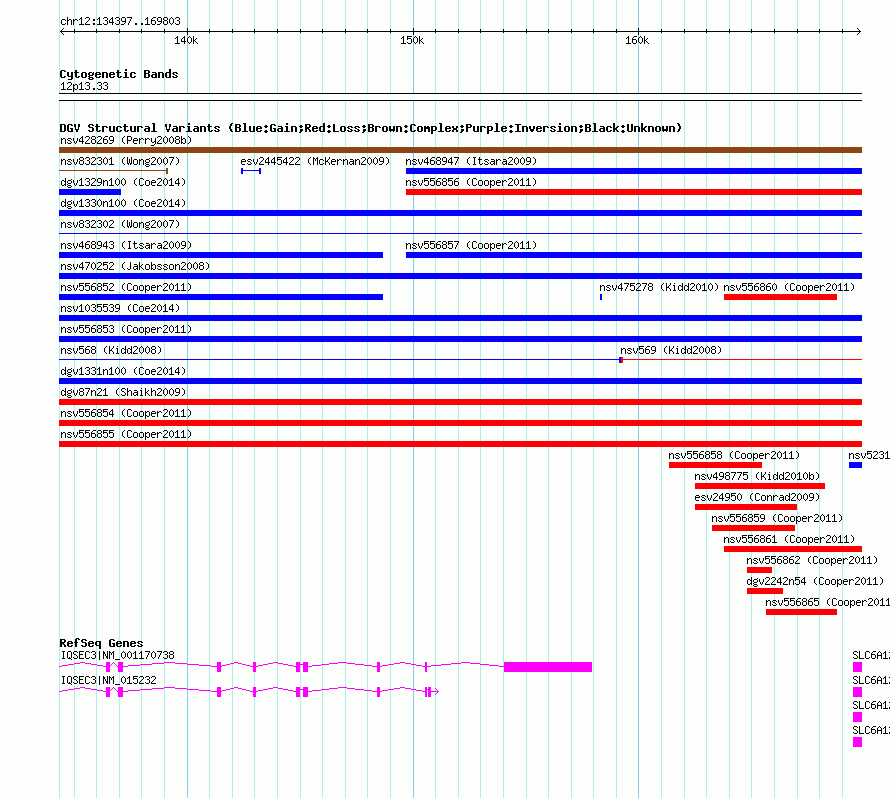Open nsv468943 (Itsara2009) label

126,245
